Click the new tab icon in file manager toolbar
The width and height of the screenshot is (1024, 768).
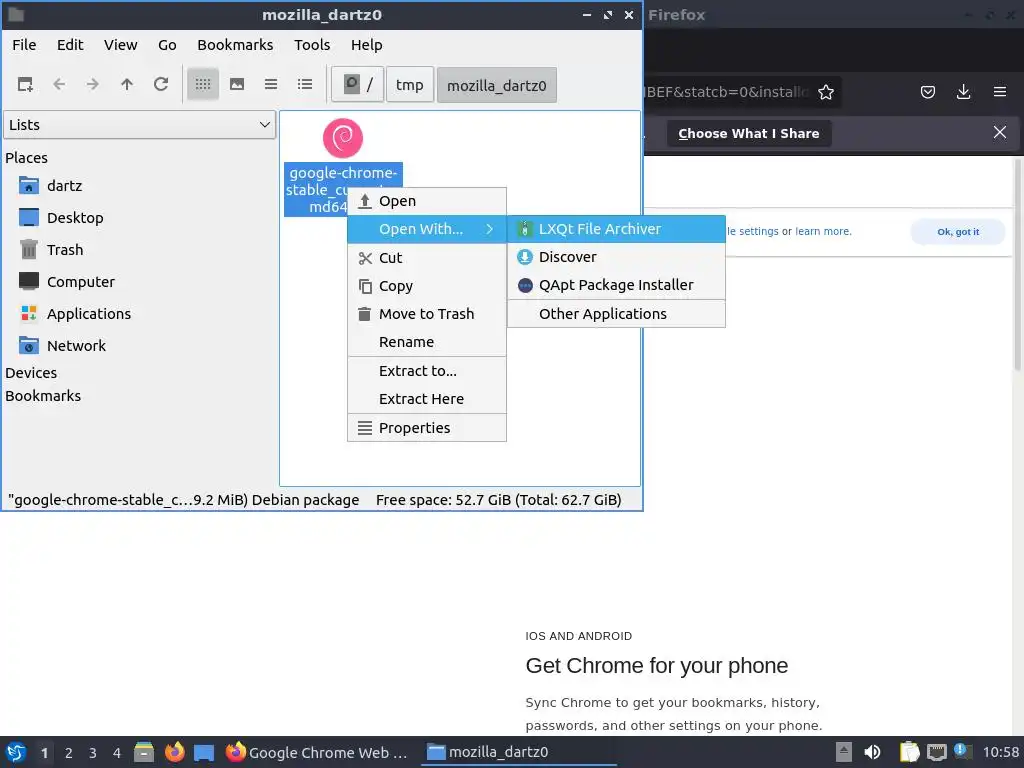(x=25, y=84)
